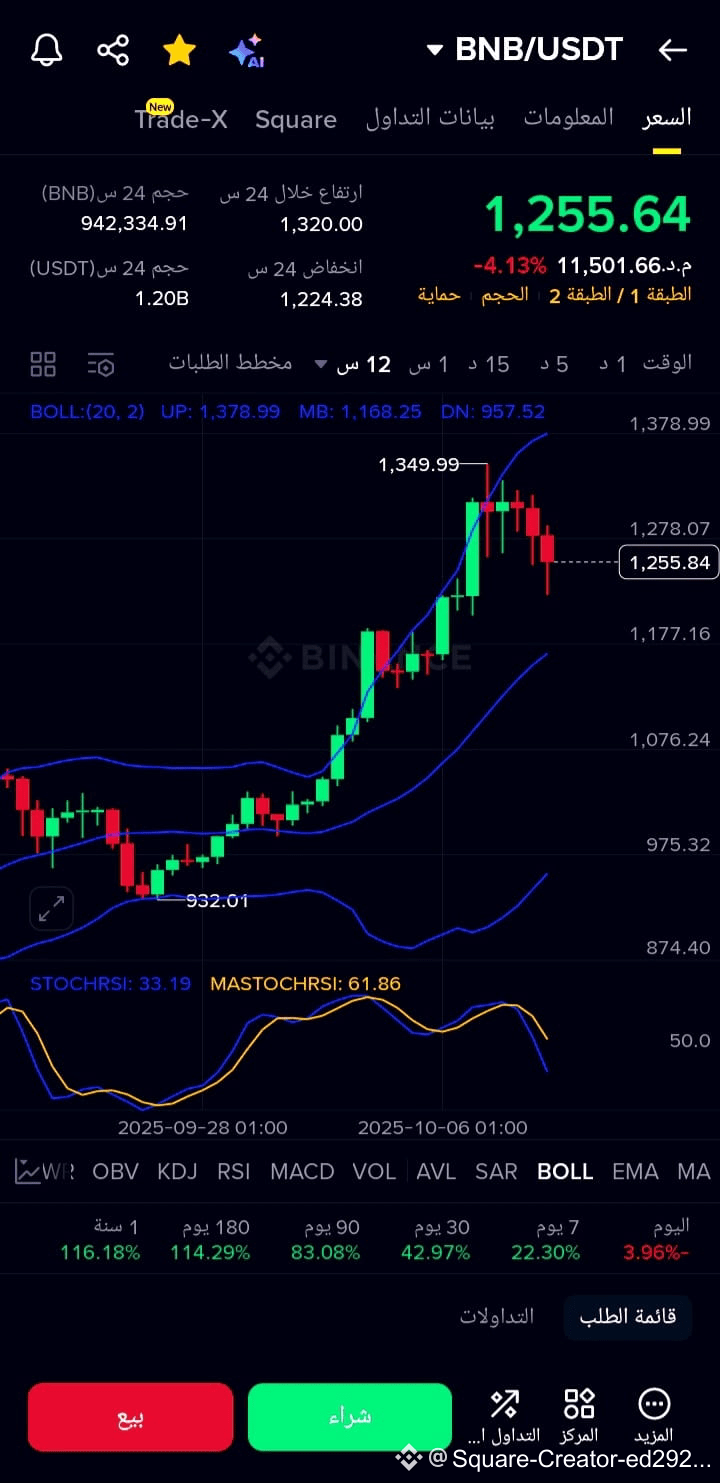Select مخطط الطلبات depth chart option
This screenshot has height=1483, width=720.
pos(230,363)
